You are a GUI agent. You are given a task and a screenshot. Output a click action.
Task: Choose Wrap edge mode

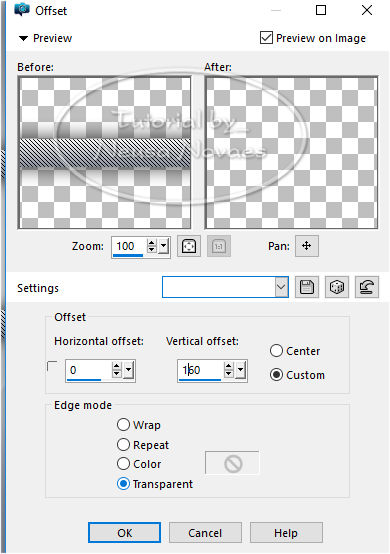[123, 424]
